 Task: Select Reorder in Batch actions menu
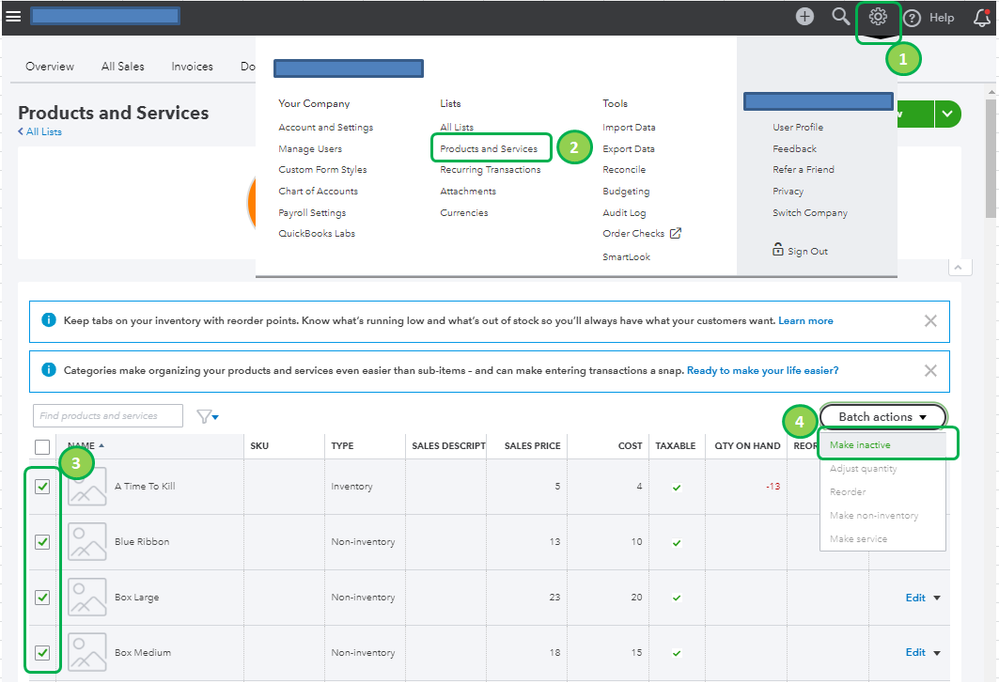[x=847, y=492]
